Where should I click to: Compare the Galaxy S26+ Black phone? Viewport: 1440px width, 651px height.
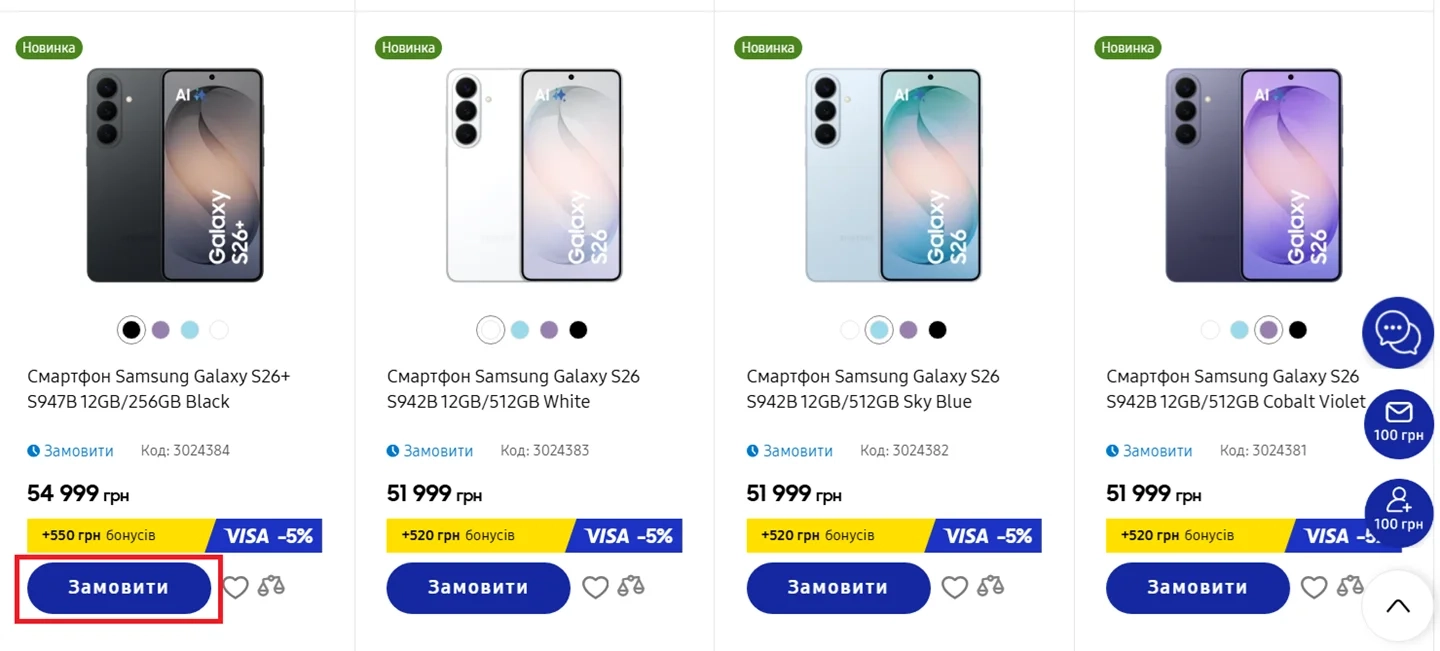(x=271, y=587)
